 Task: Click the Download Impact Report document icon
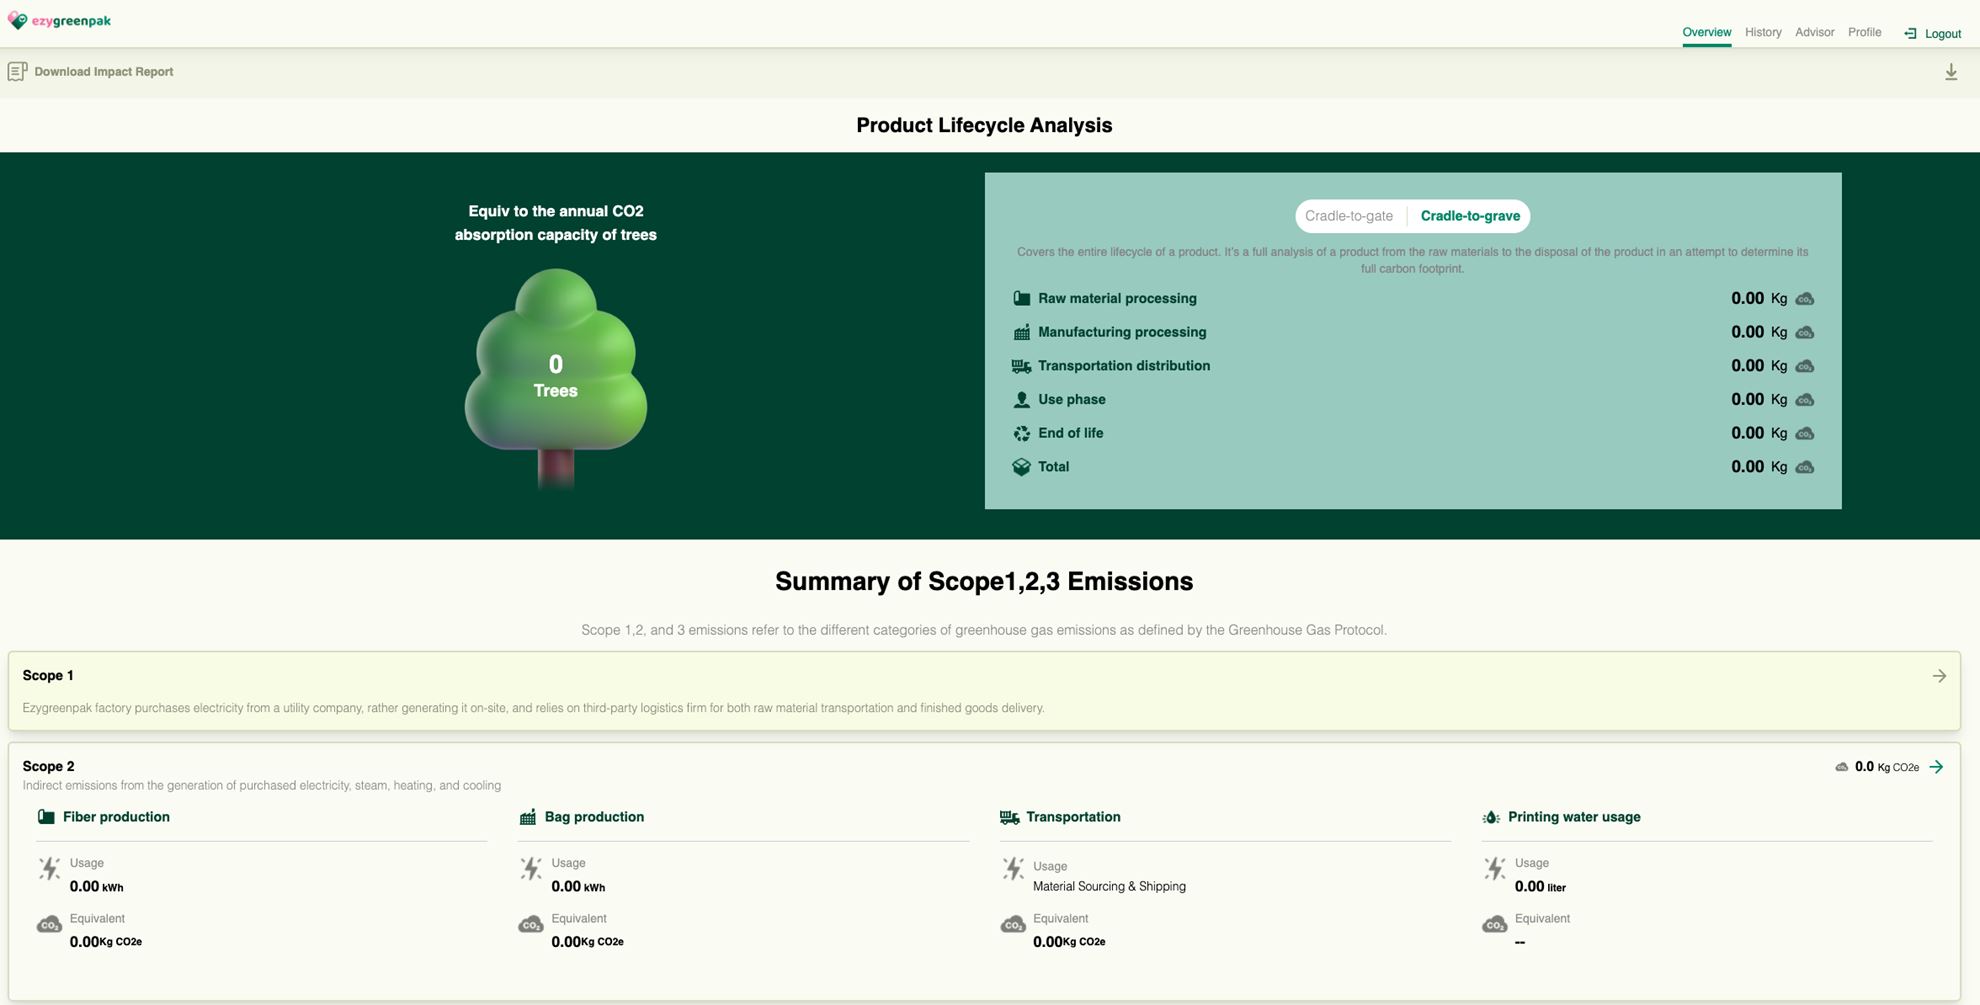(17, 71)
